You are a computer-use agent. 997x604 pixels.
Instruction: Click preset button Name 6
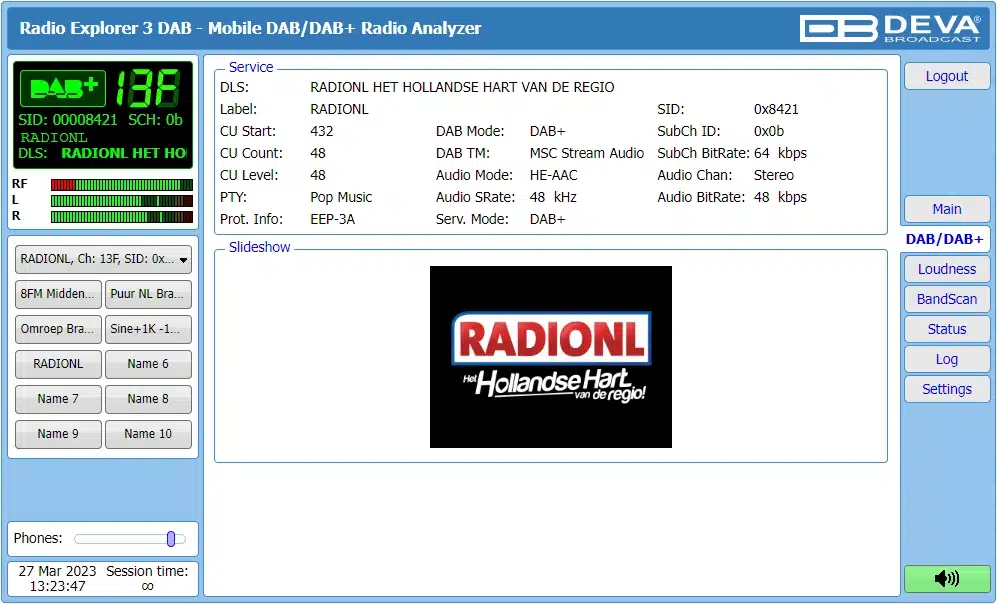[x=148, y=364]
